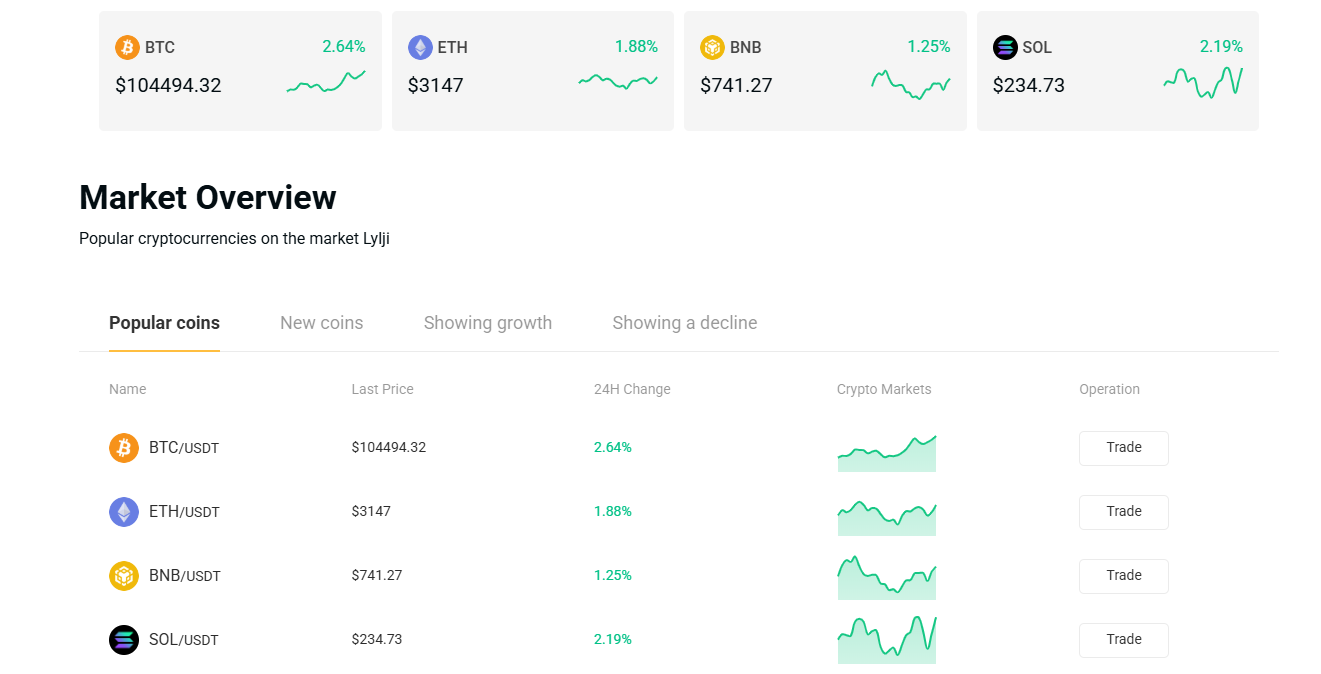This screenshot has width=1321, height=674.
Task: Click the ETH sparkline in top card
Action: click(x=618, y=81)
